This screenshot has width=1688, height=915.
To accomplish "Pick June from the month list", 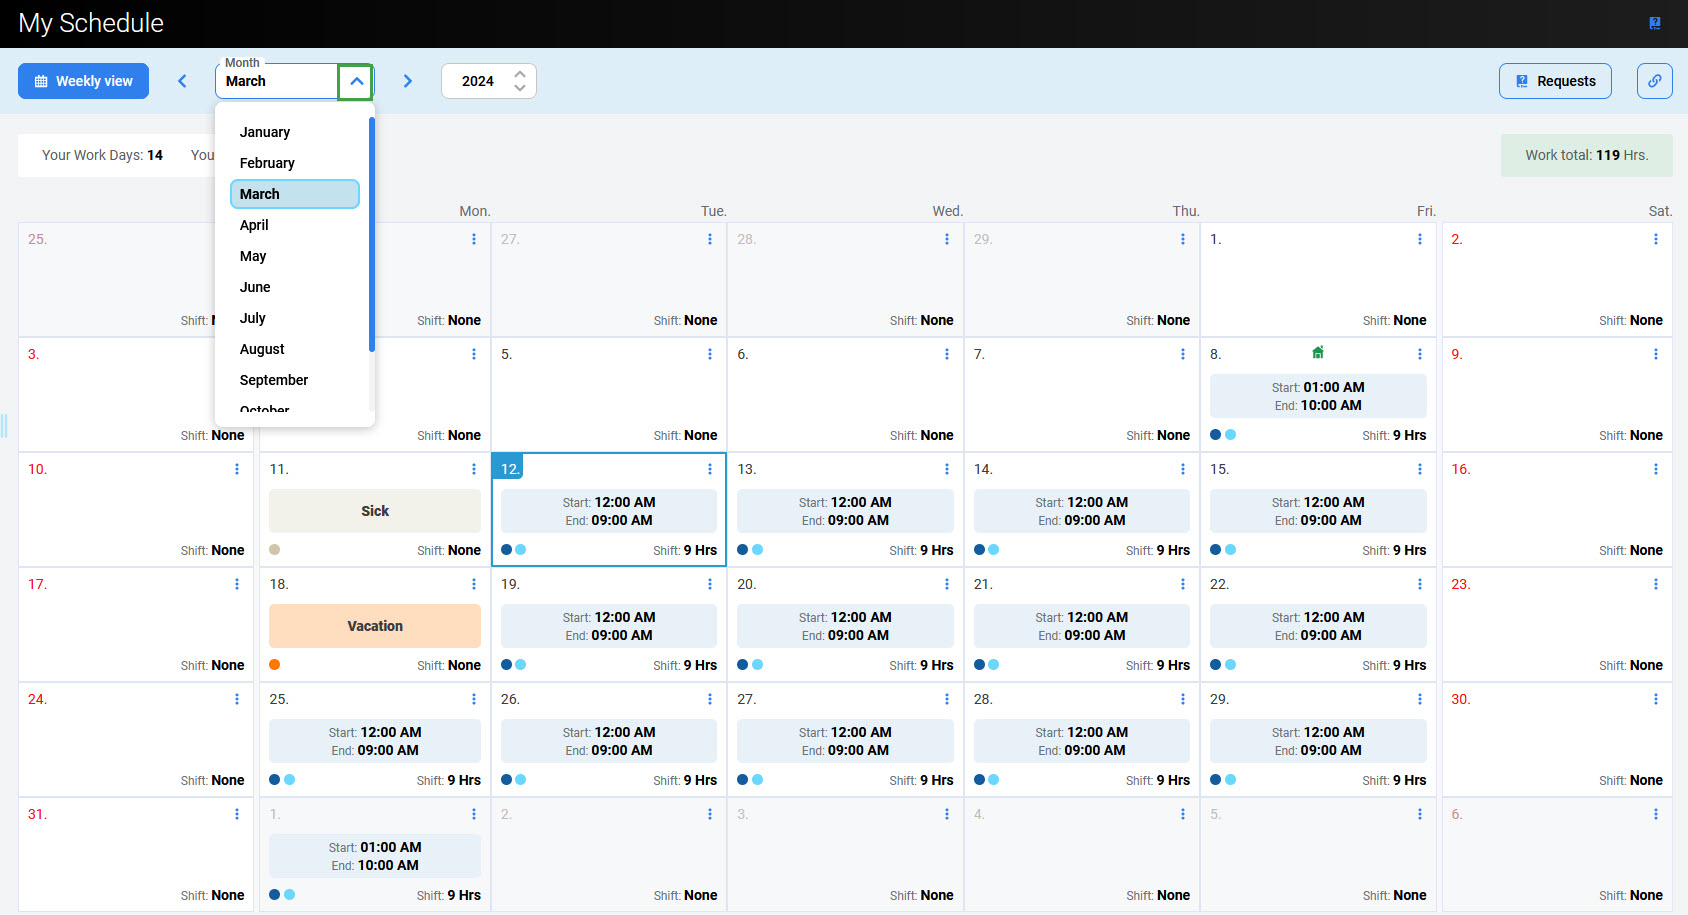I will point(255,287).
